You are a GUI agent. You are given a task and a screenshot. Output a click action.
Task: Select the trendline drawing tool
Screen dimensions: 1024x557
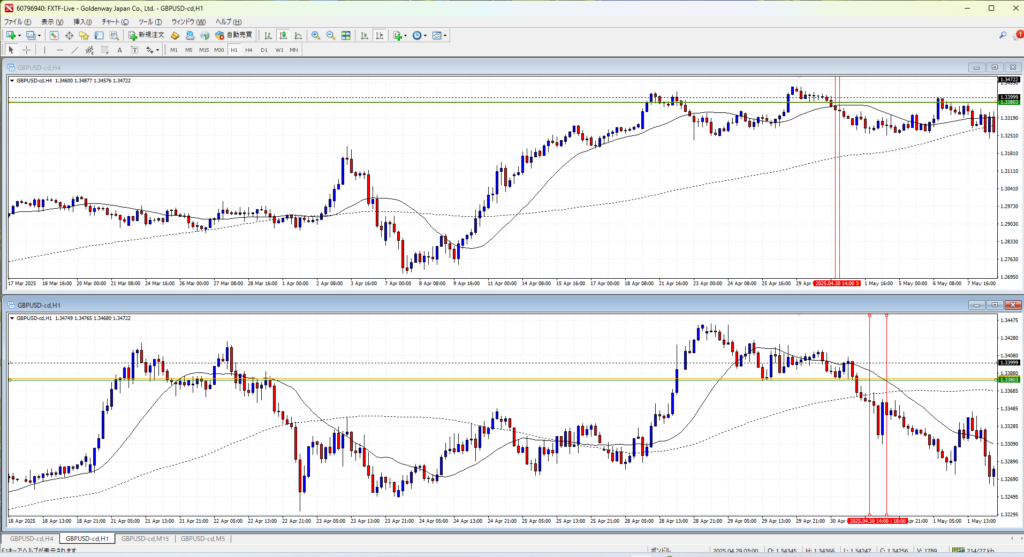tap(76, 49)
